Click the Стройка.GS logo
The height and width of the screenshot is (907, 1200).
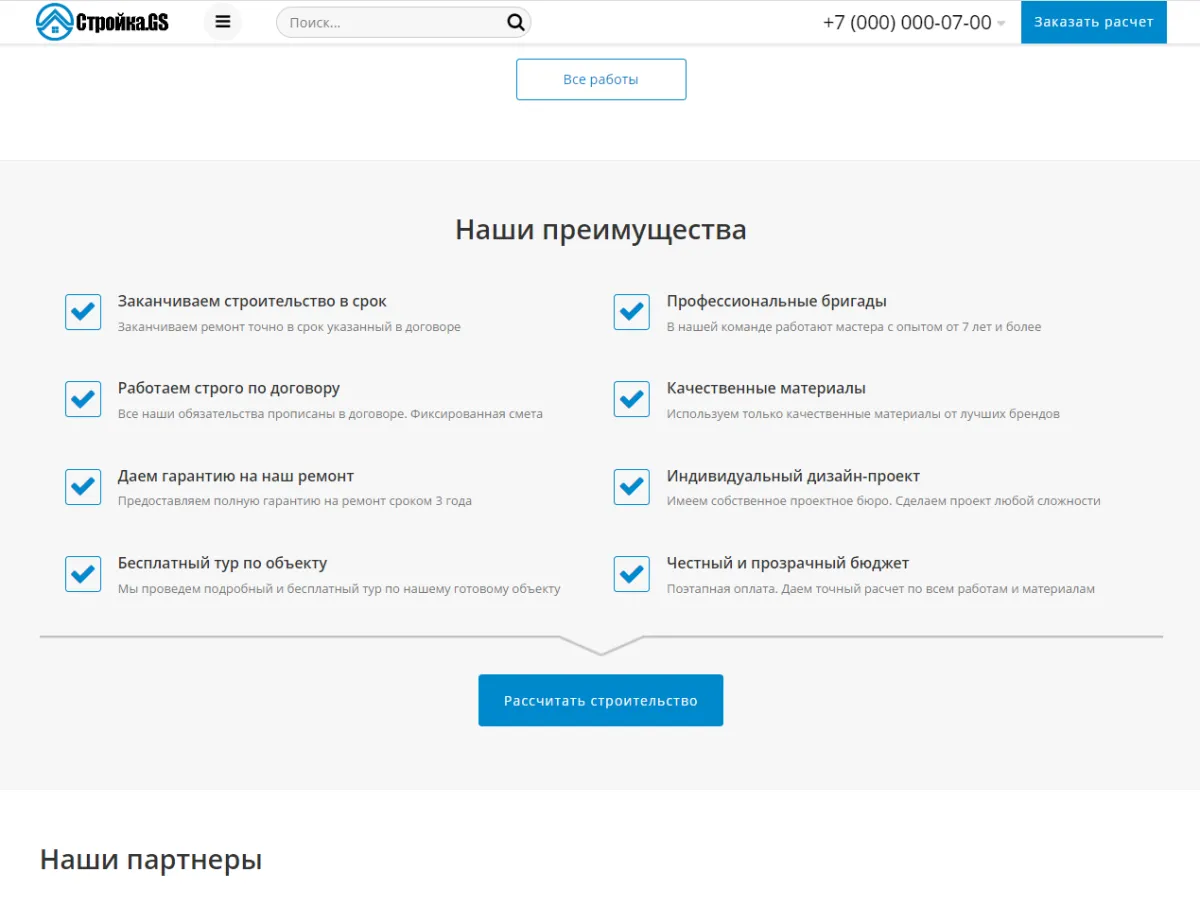coord(100,21)
